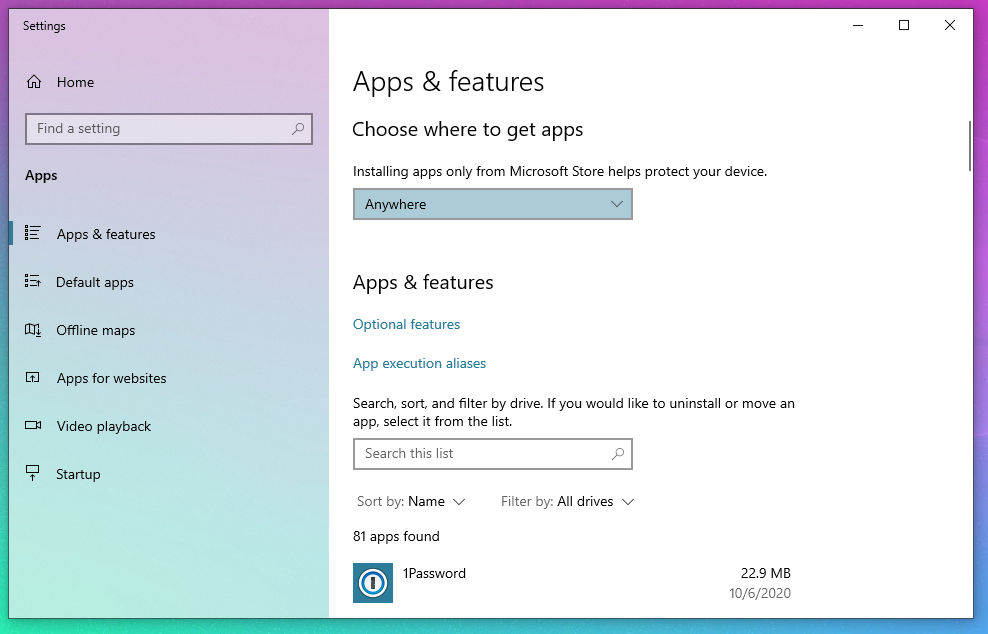988x634 pixels.
Task: Click the Find a setting magnifier icon
Action: [x=298, y=129]
